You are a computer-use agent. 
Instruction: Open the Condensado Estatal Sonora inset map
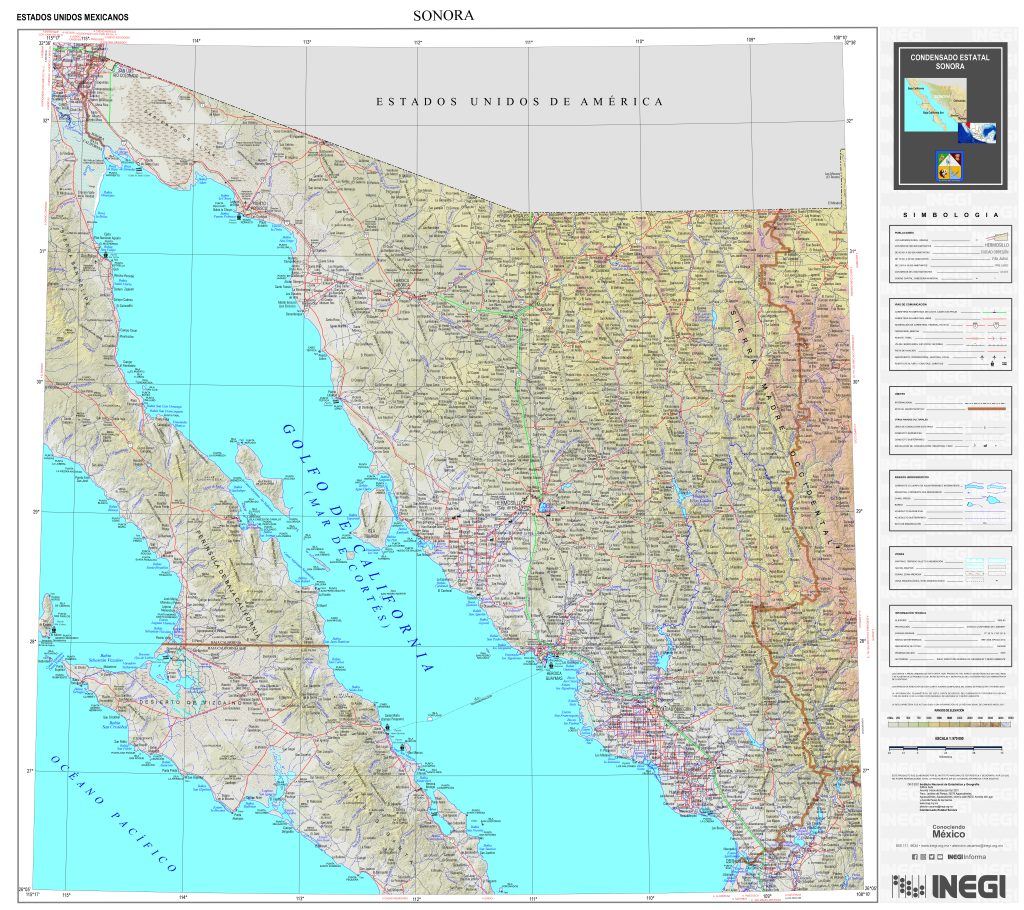click(x=937, y=105)
